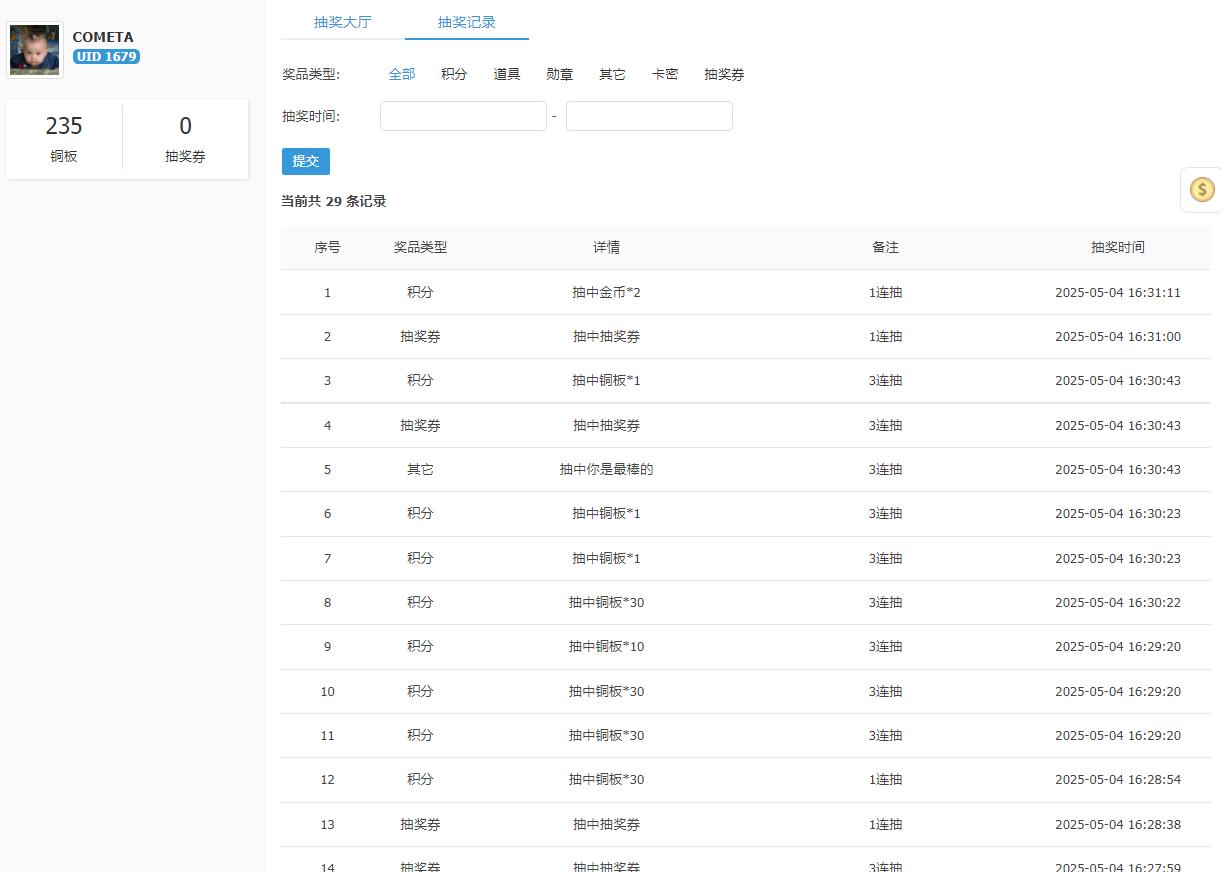The width and height of the screenshot is (1223, 872).
Task: Click the gold coin icon on right edge
Action: pos(1201,189)
